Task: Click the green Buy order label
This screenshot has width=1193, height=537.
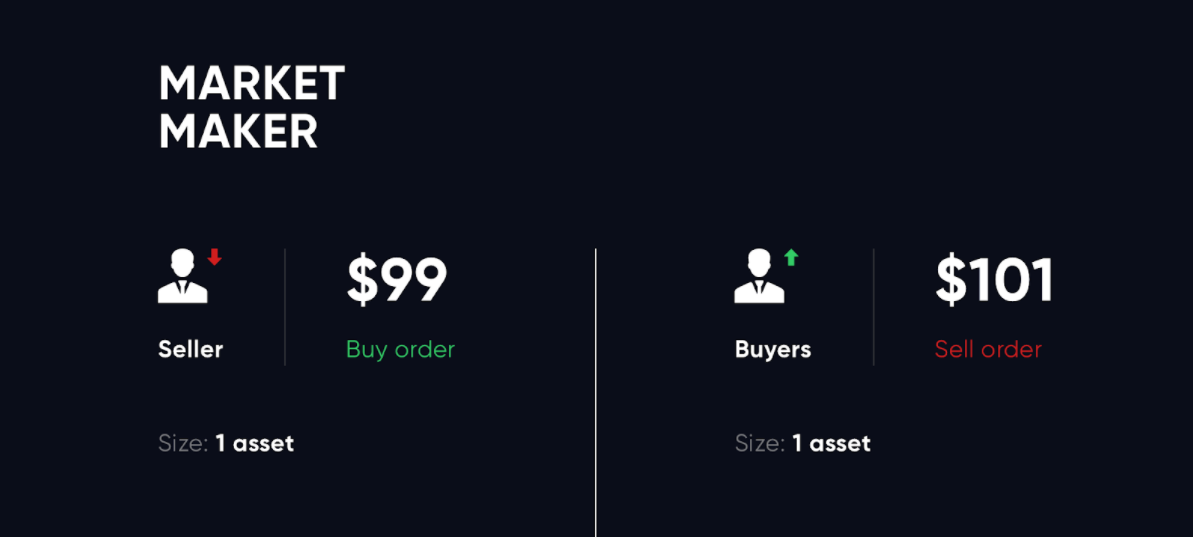Action: tap(400, 349)
